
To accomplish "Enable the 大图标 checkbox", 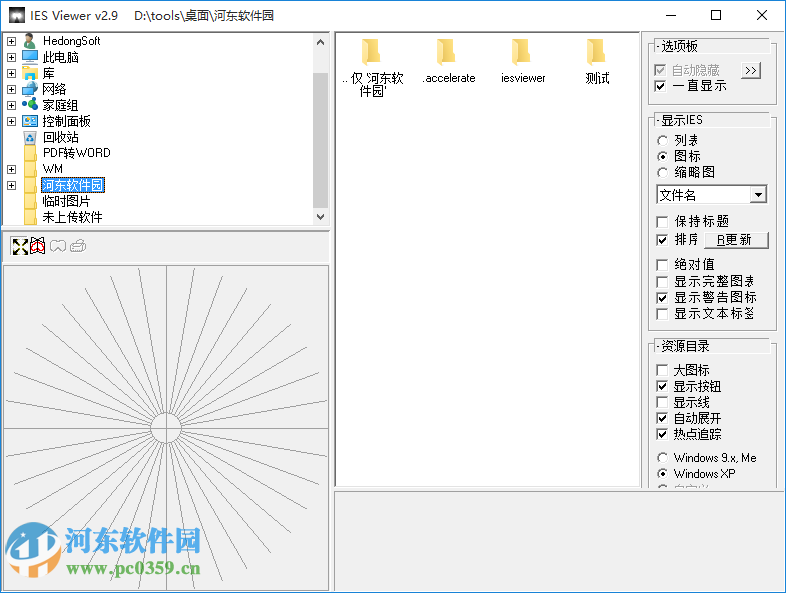I will [662, 370].
